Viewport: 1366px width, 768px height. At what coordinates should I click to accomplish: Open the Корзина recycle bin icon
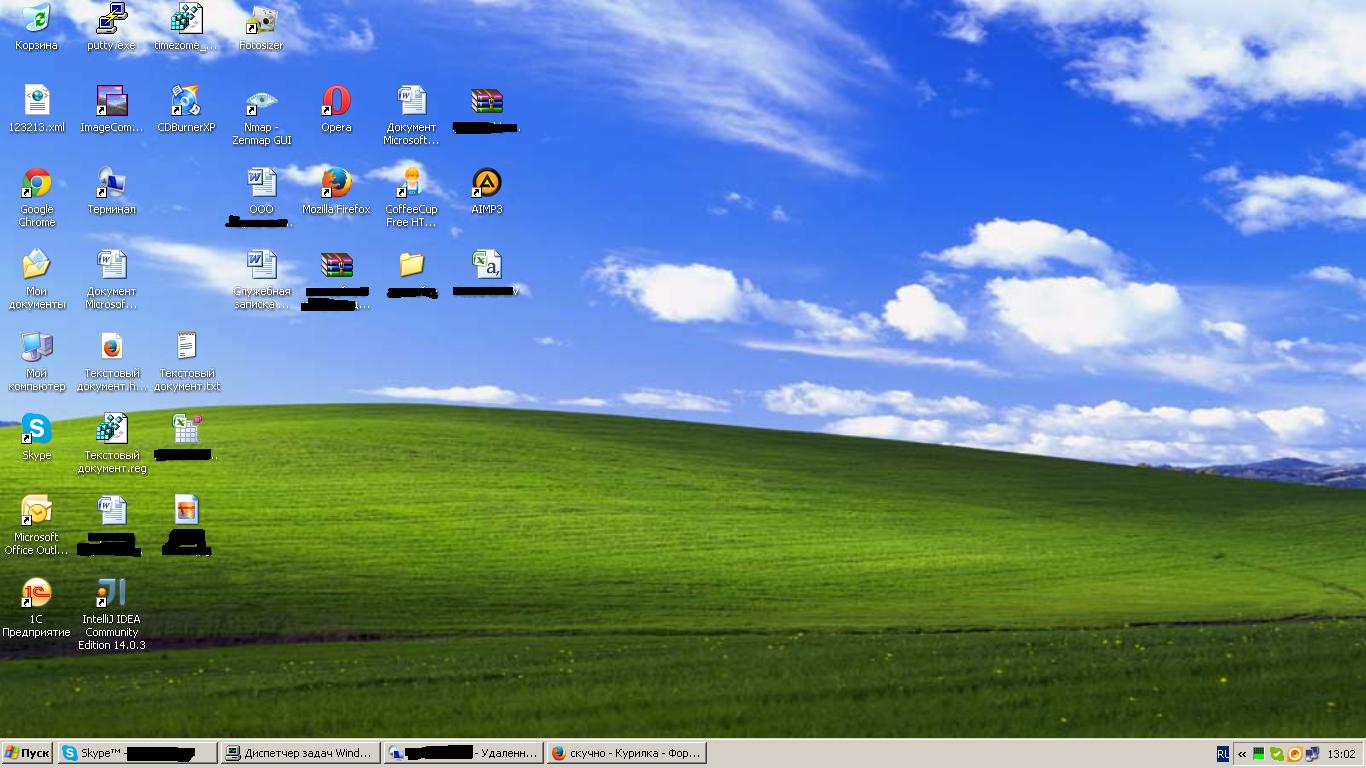36,18
